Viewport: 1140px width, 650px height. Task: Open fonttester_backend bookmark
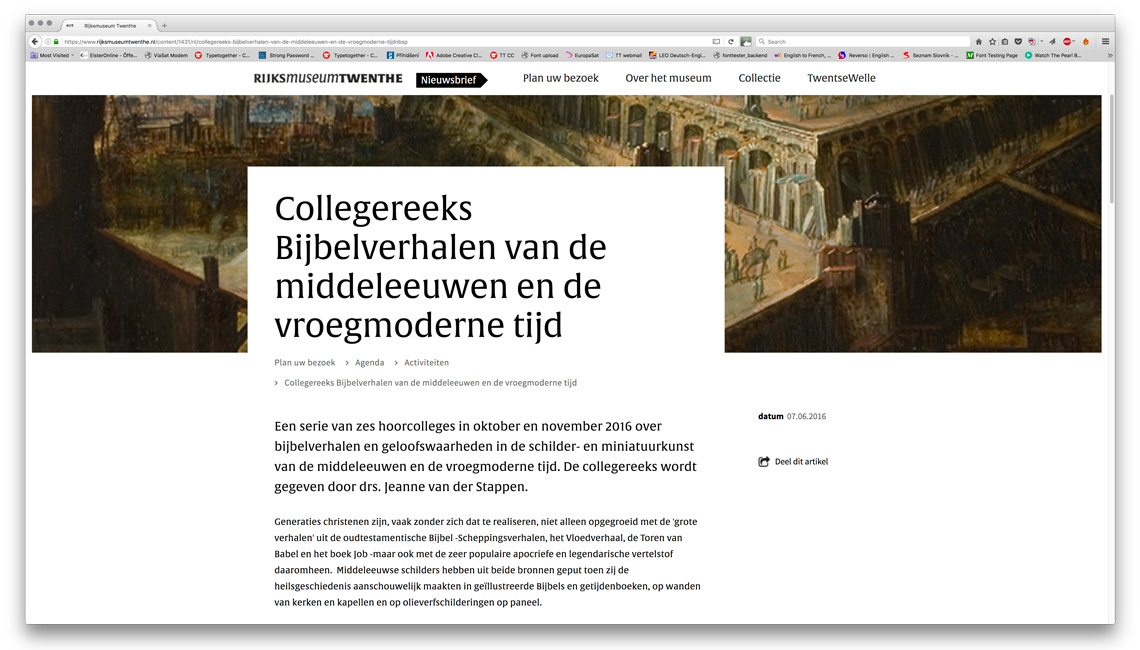pos(740,55)
